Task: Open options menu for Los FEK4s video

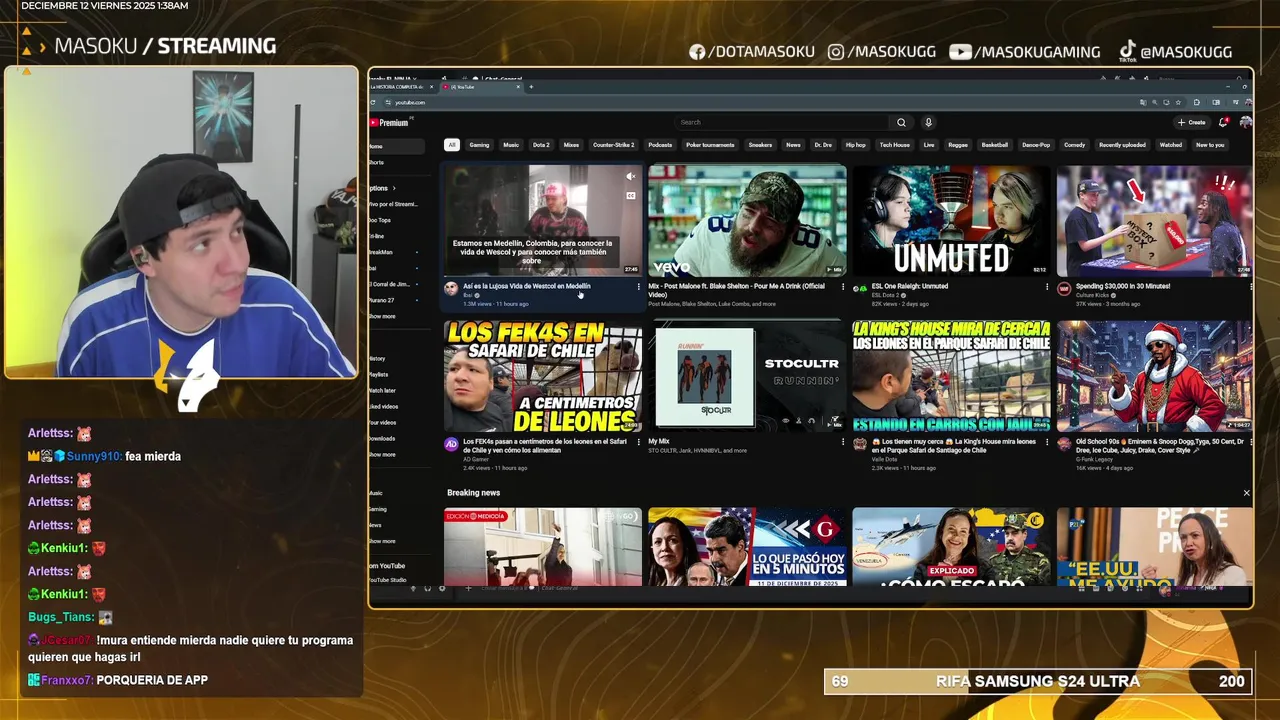Action: pyautogui.click(x=638, y=442)
